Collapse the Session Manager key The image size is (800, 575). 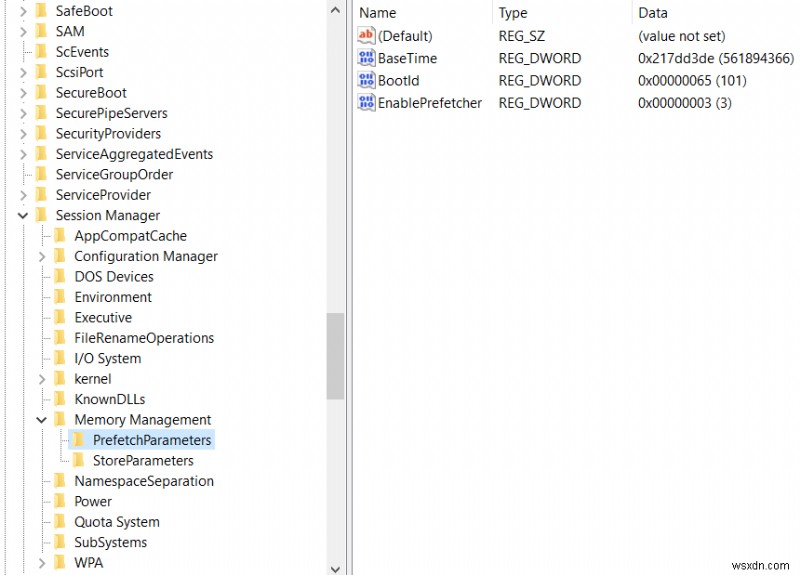tap(23, 215)
